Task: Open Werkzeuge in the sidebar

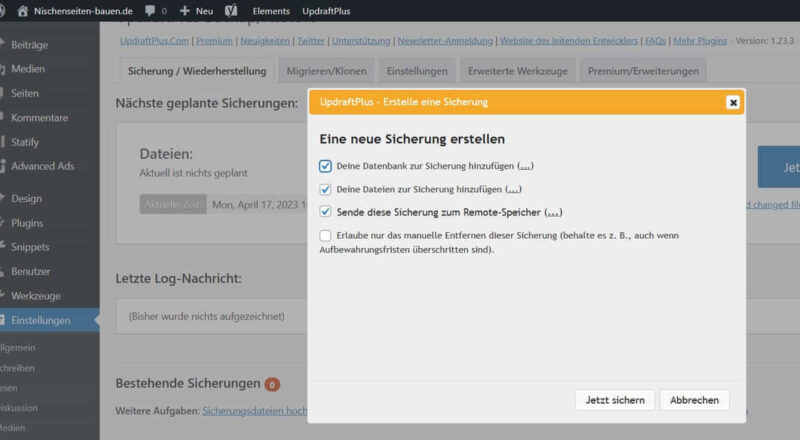Action: (36, 296)
